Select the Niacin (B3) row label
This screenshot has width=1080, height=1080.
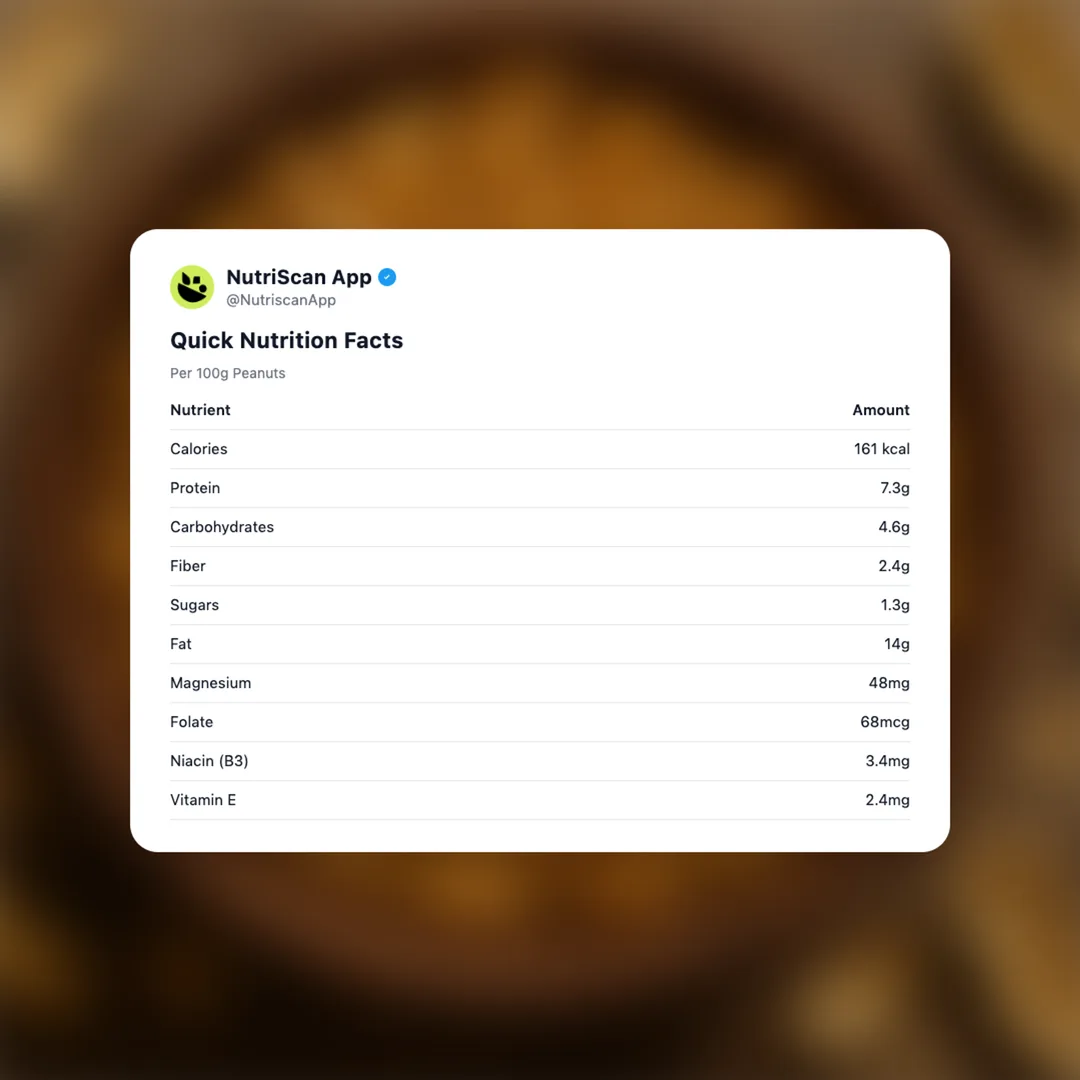(209, 761)
